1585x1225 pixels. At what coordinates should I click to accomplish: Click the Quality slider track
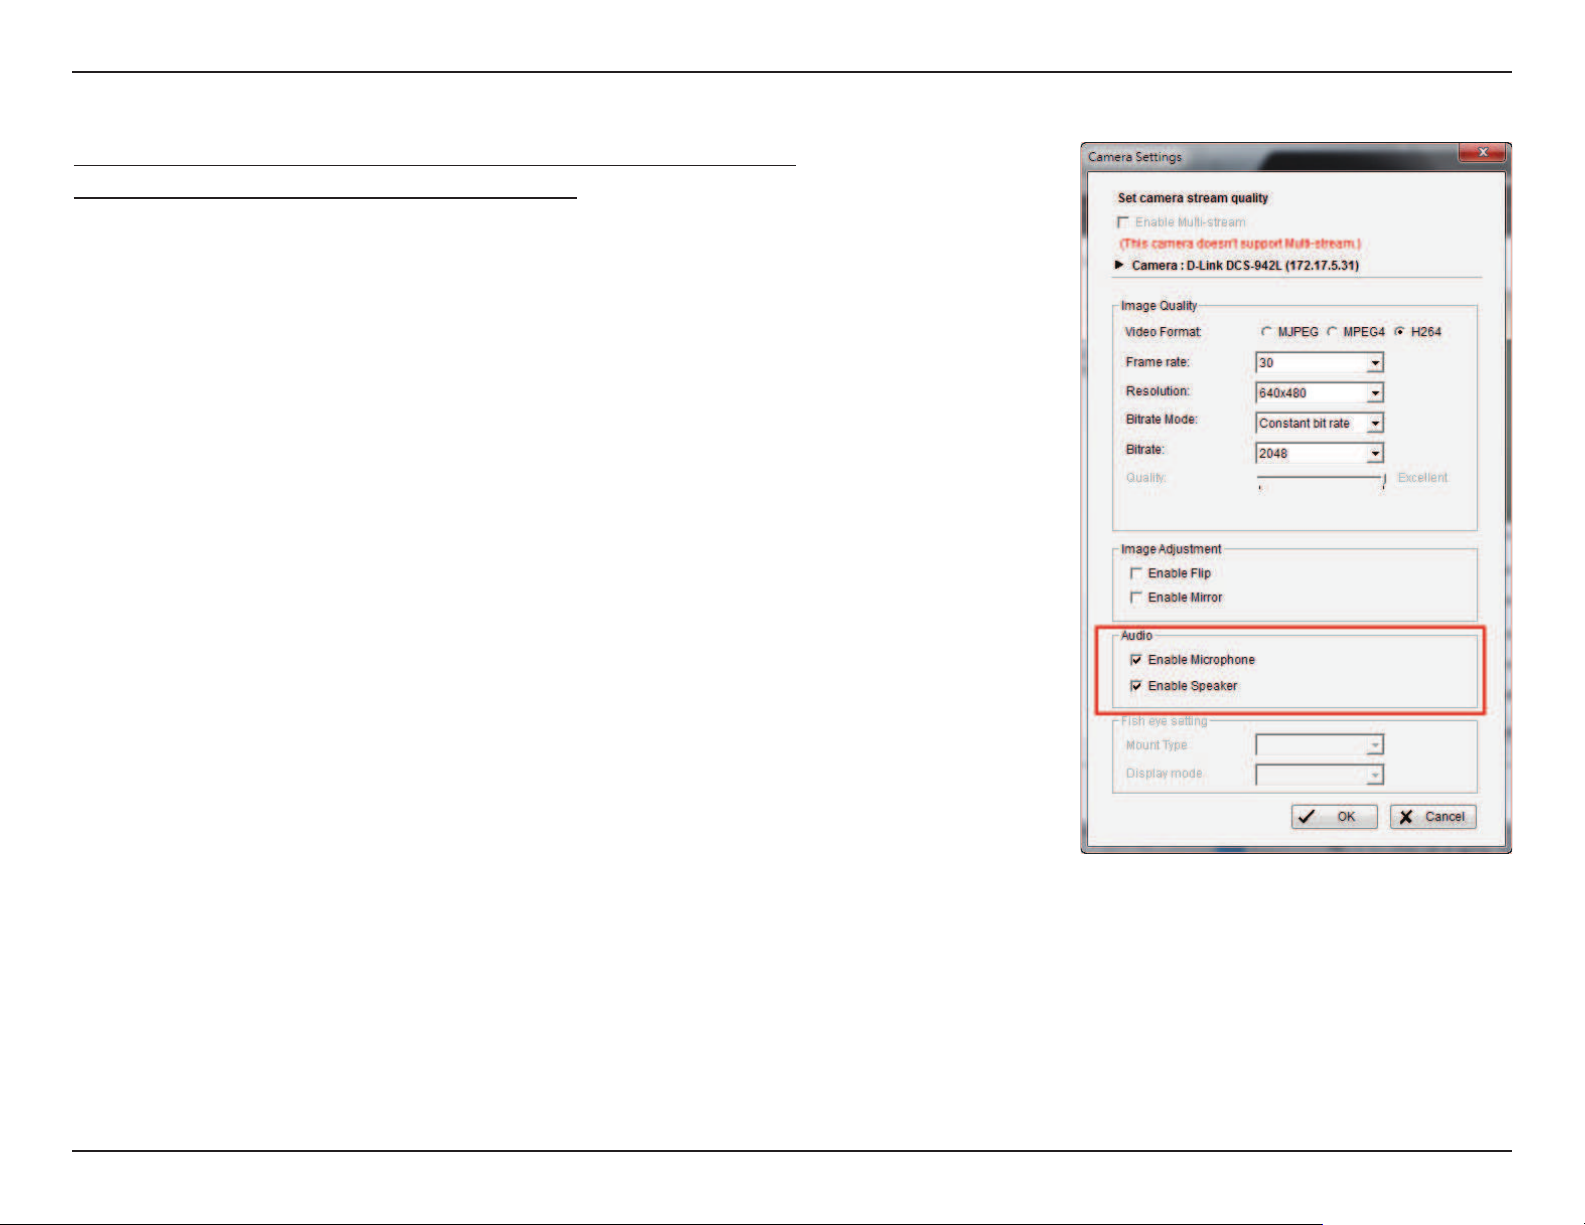(x=1320, y=479)
